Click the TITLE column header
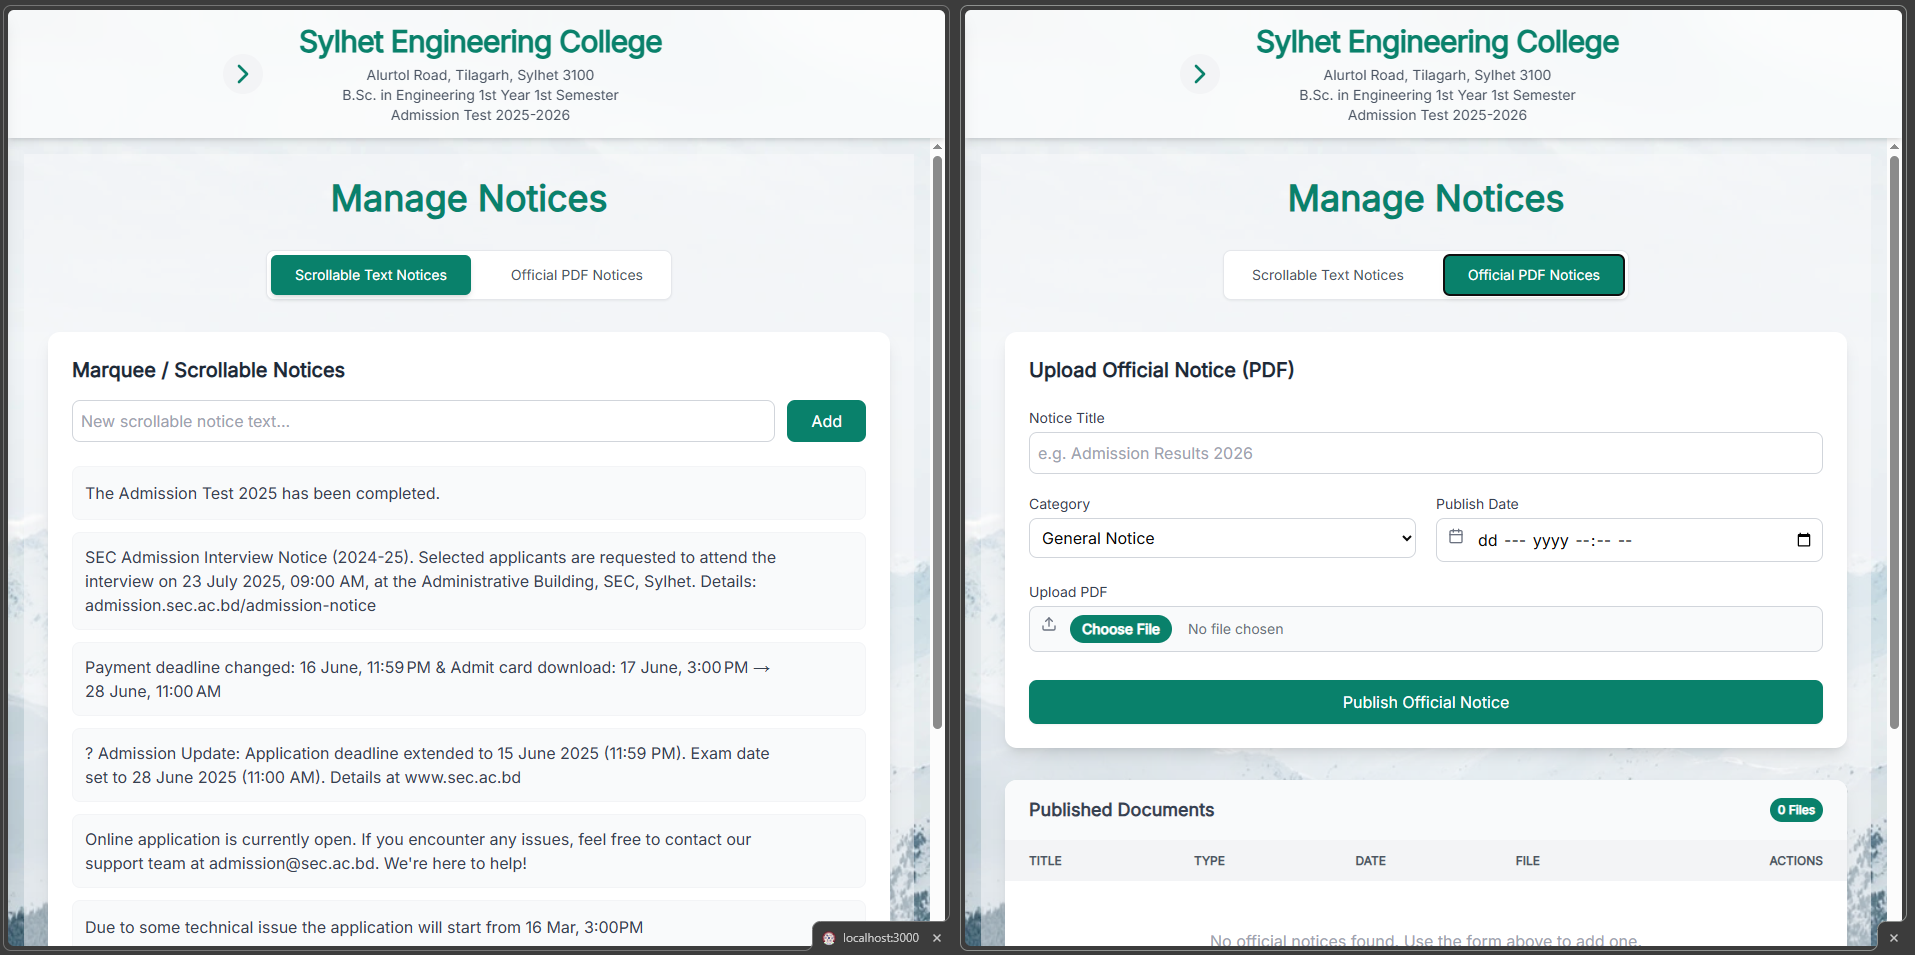 (1045, 861)
